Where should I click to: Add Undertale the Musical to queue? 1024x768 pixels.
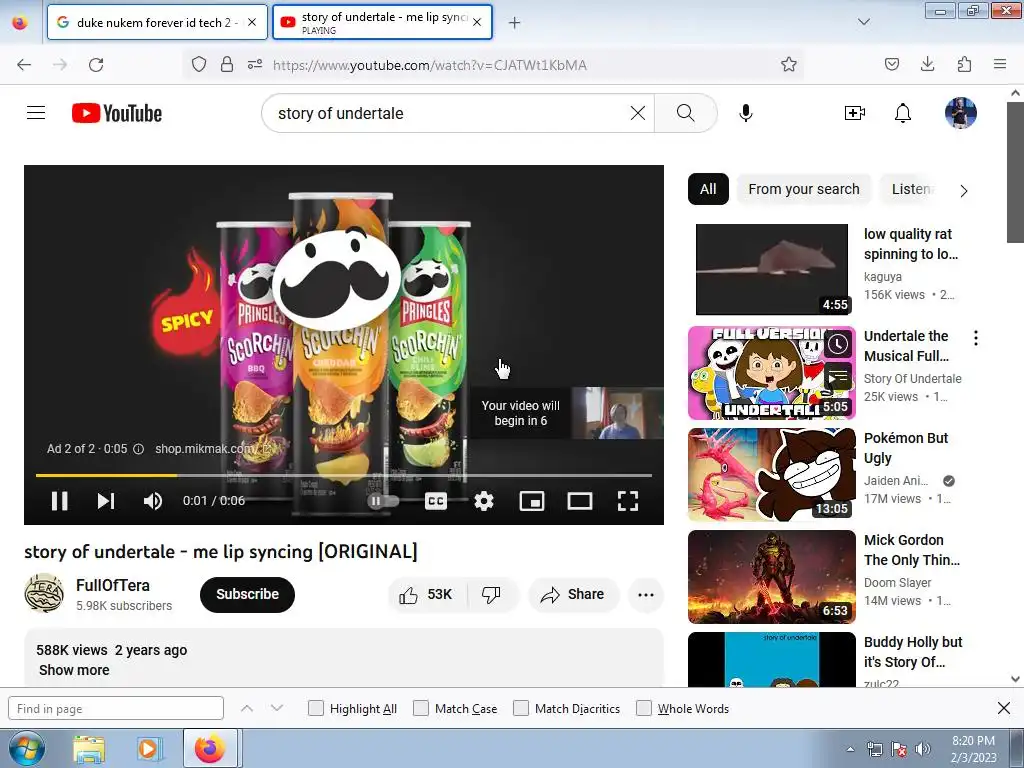pyautogui.click(x=838, y=377)
